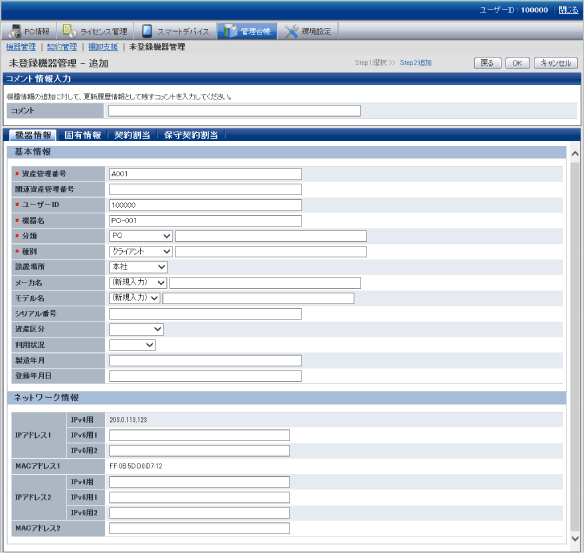Click the ライセンス管理 license icon
The width and height of the screenshot is (584, 553).
pyautogui.click(x=69, y=31)
